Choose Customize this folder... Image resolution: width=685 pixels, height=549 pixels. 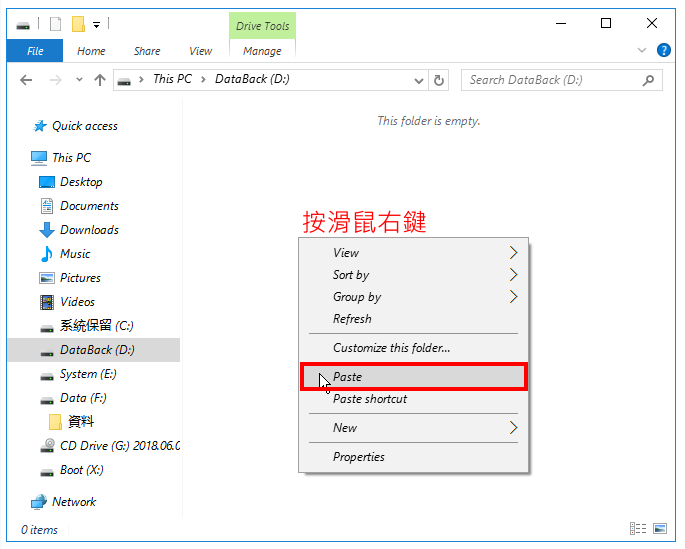(413, 348)
